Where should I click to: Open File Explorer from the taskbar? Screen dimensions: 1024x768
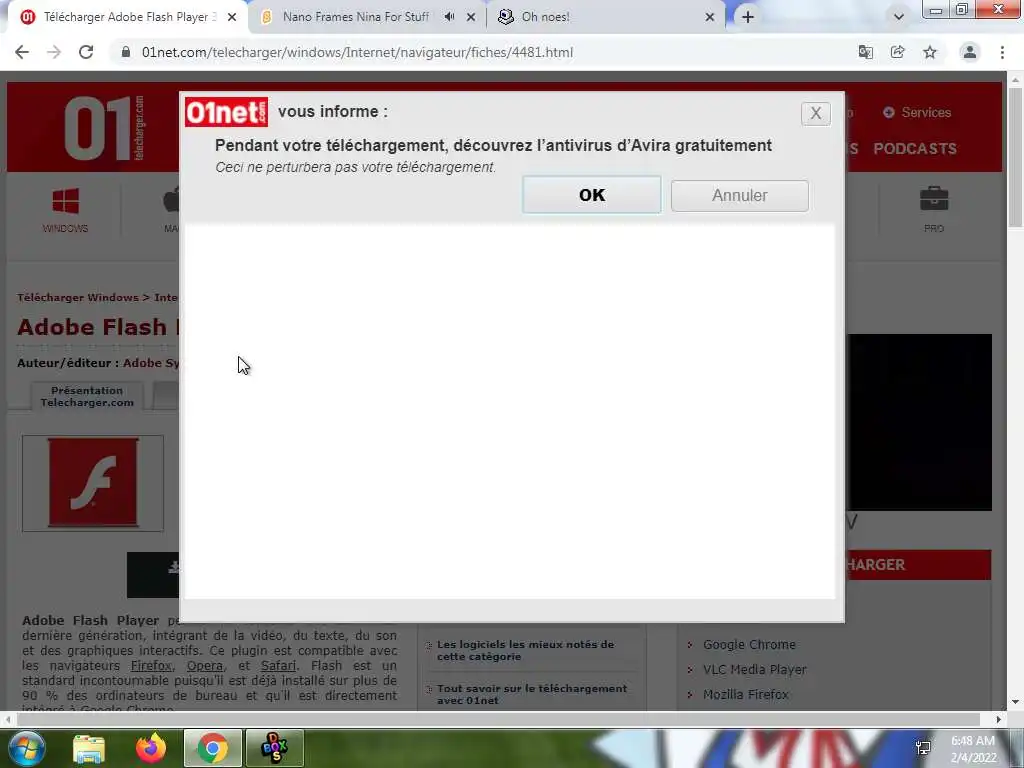tap(89, 748)
